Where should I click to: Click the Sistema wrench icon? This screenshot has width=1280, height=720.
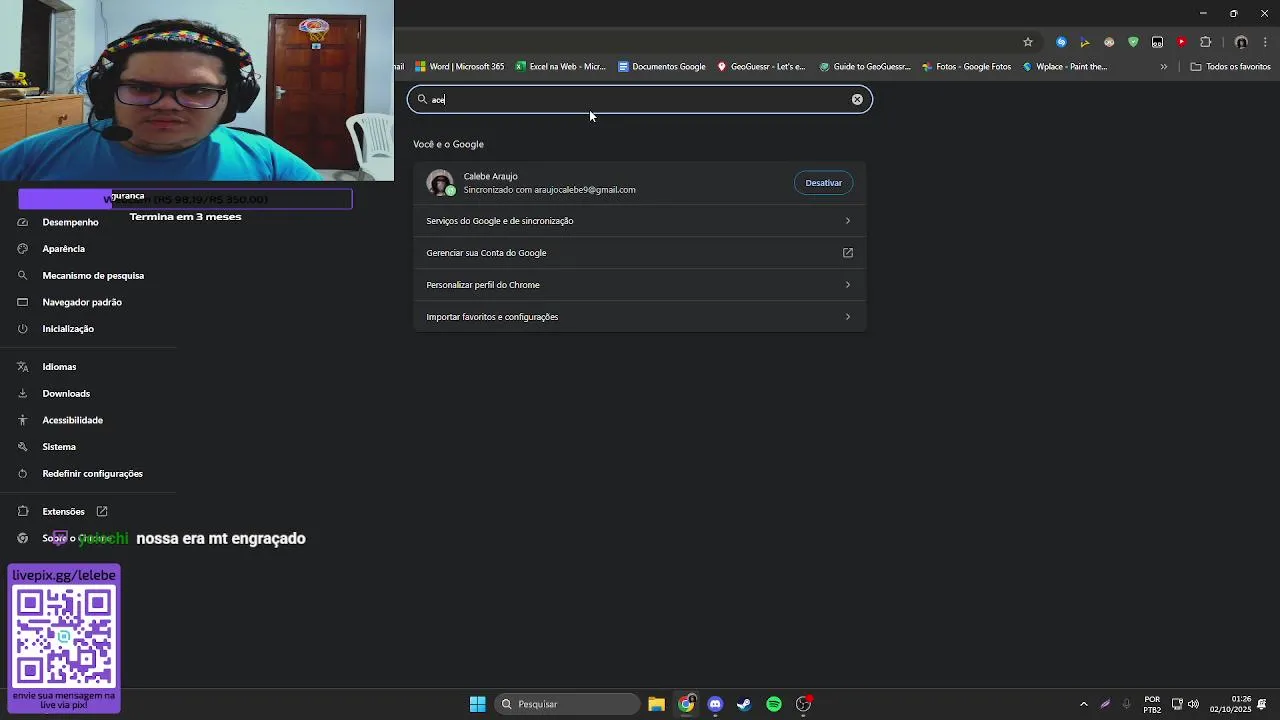coord(23,447)
